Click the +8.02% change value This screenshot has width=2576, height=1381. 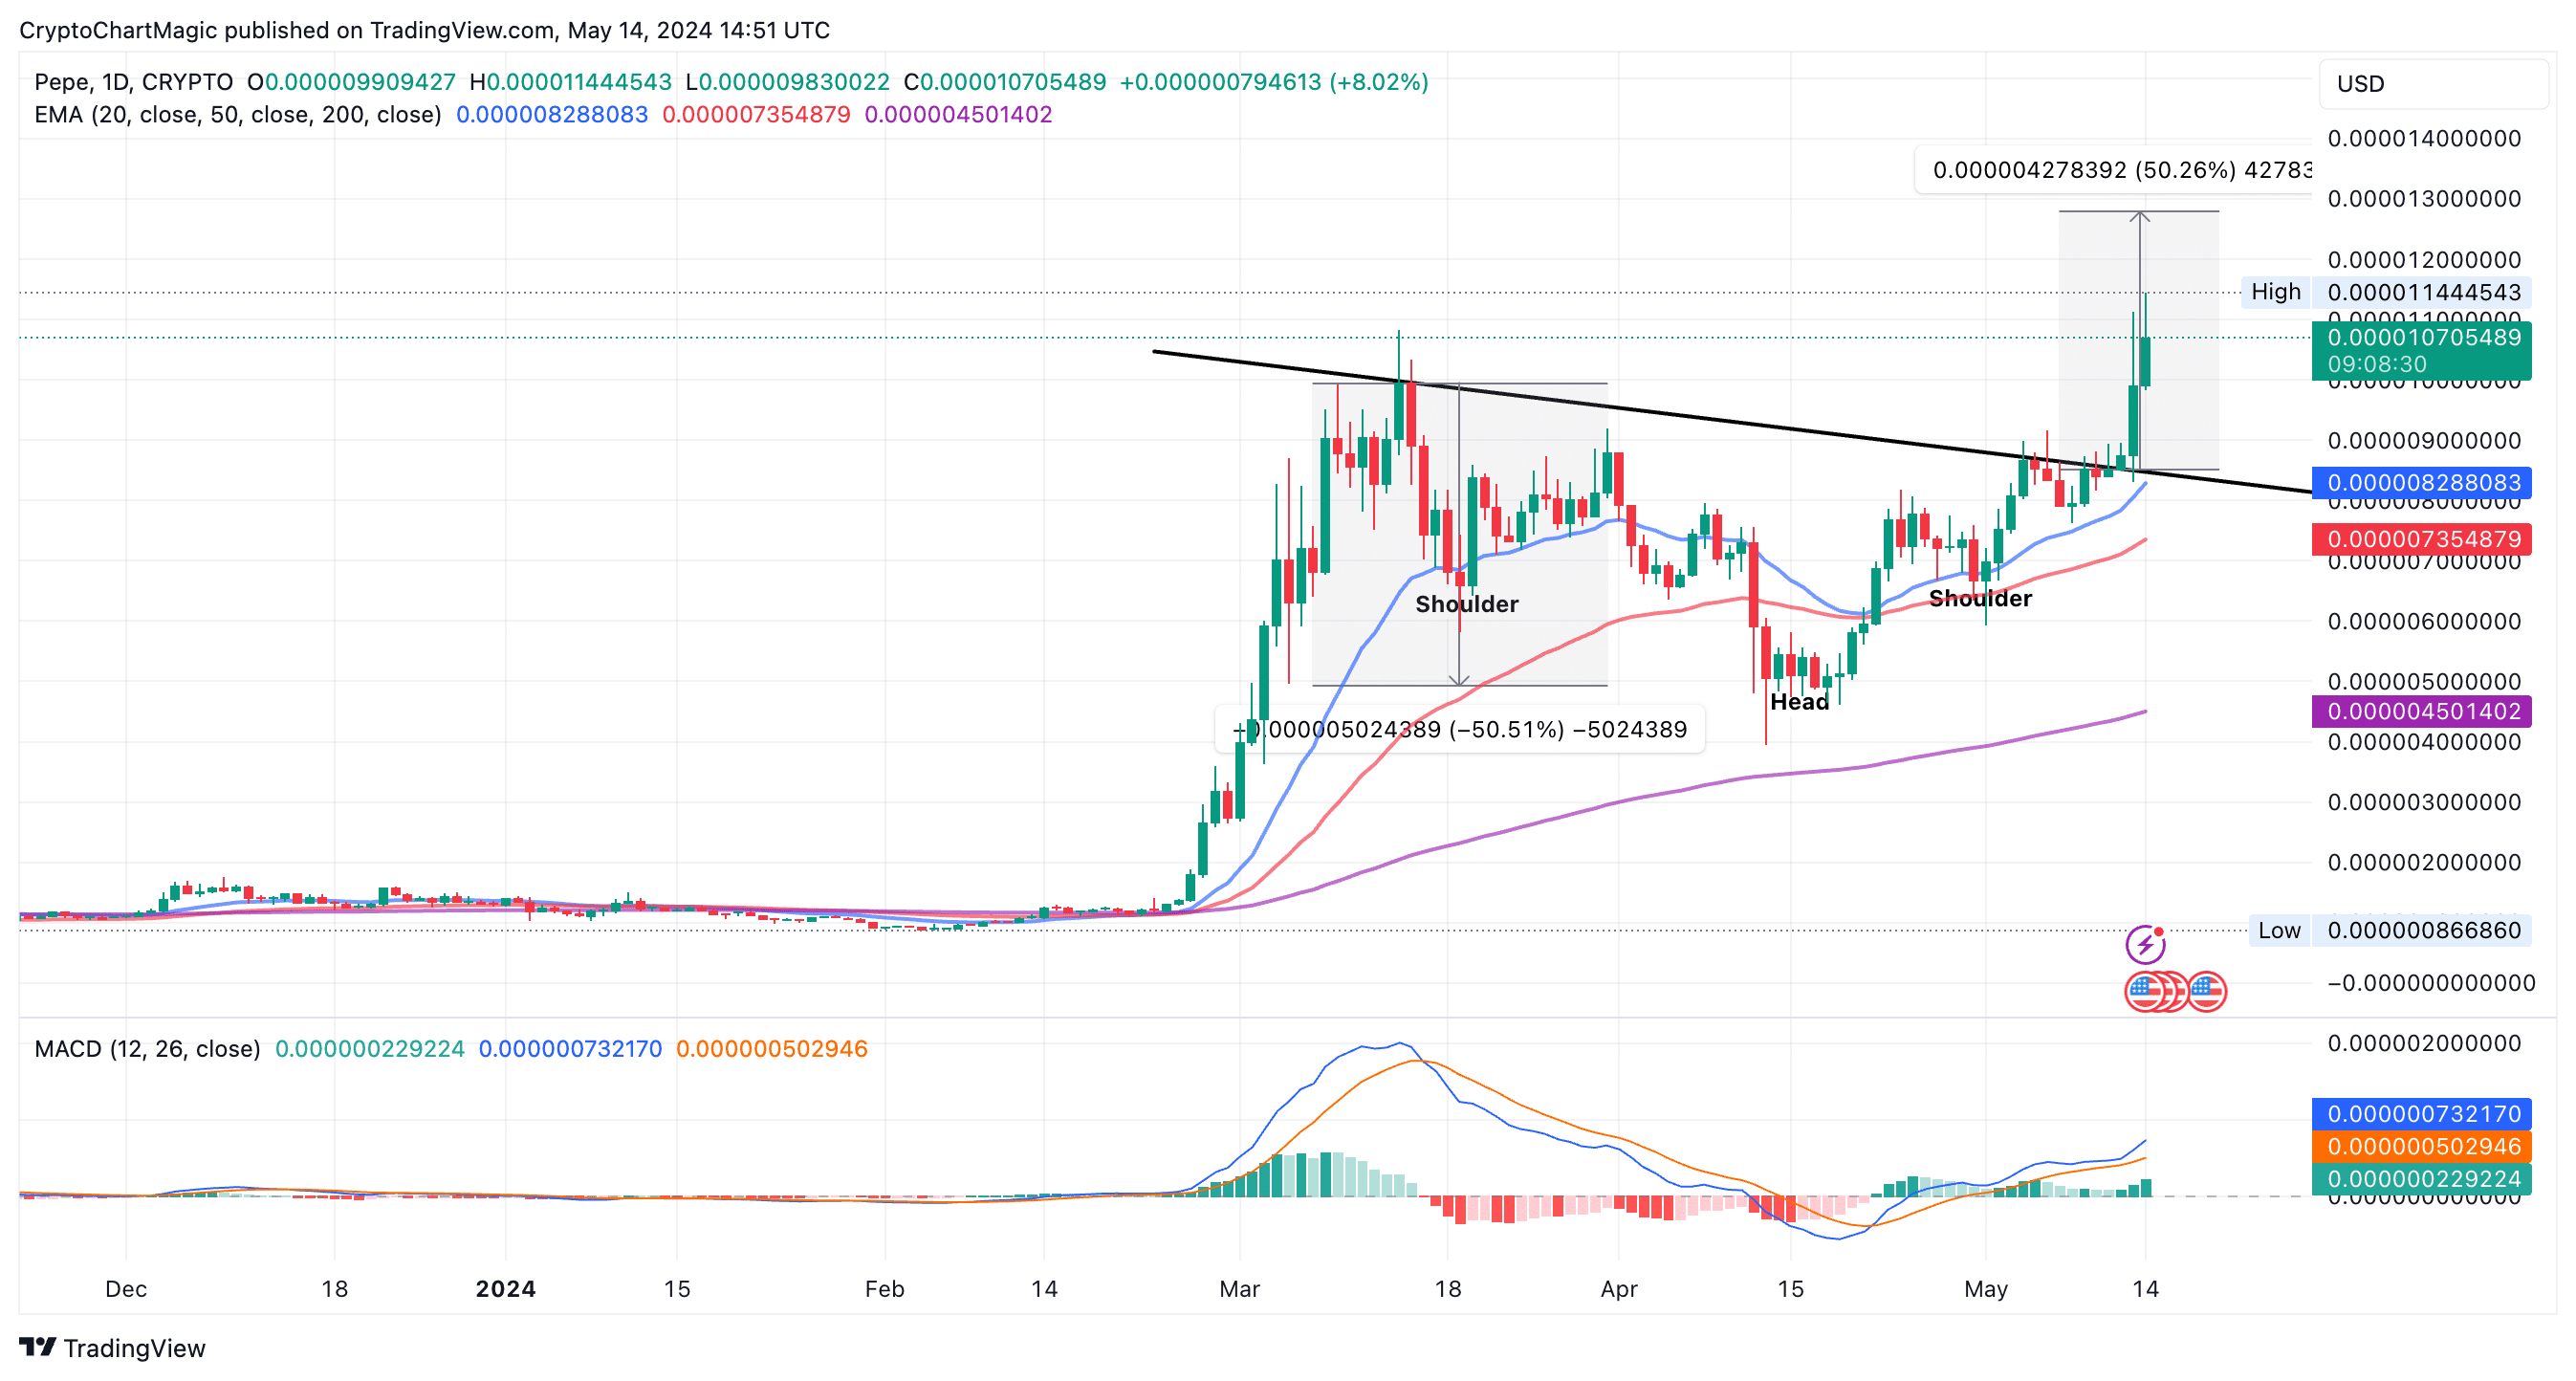[x=1379, y=82]
